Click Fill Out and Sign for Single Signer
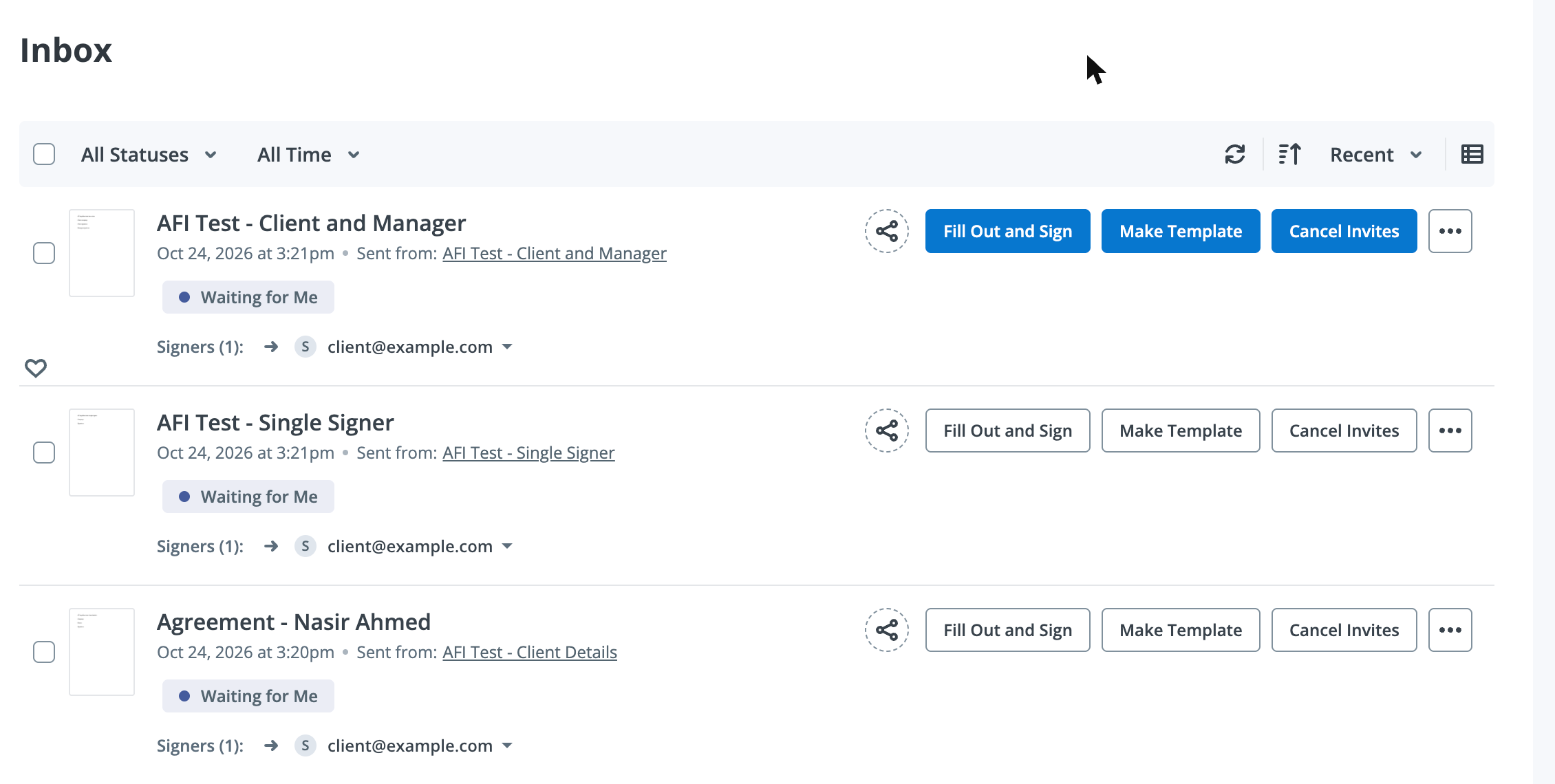The width and height of the screenshot is (1555, 784). (x=1008, y=431)
